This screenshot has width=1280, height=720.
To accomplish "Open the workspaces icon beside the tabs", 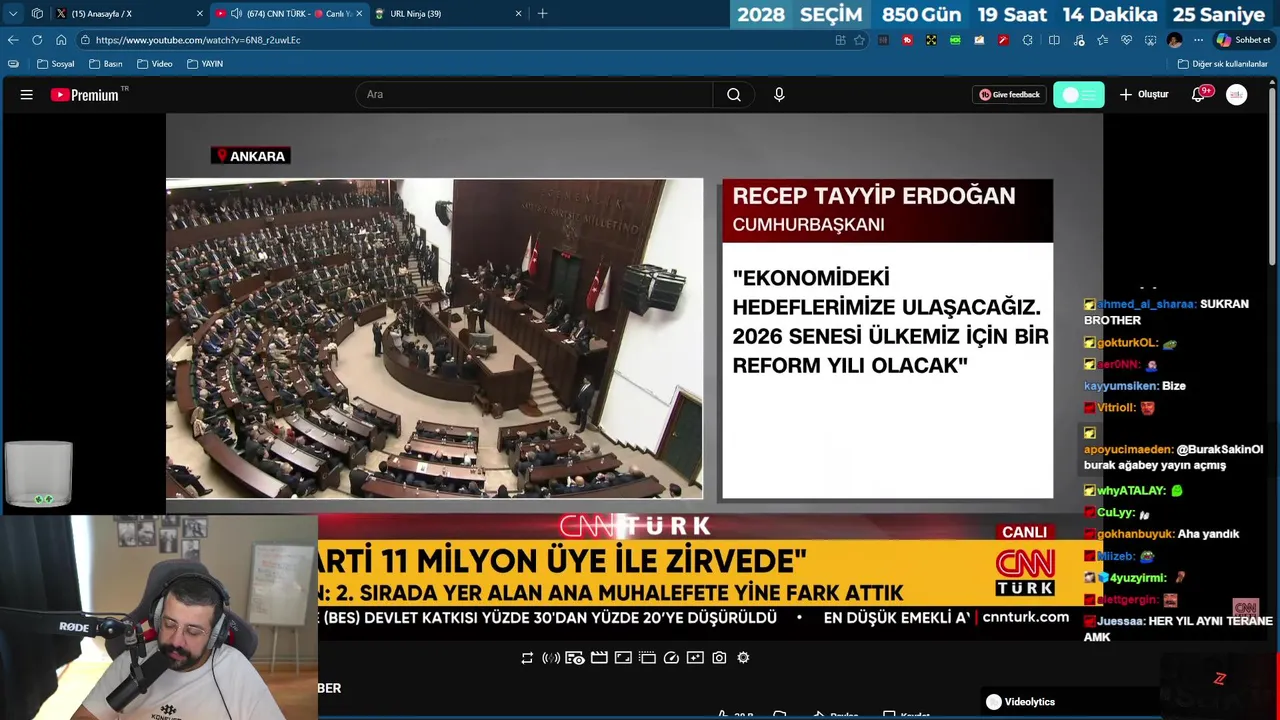I will (x=37, y=13).
